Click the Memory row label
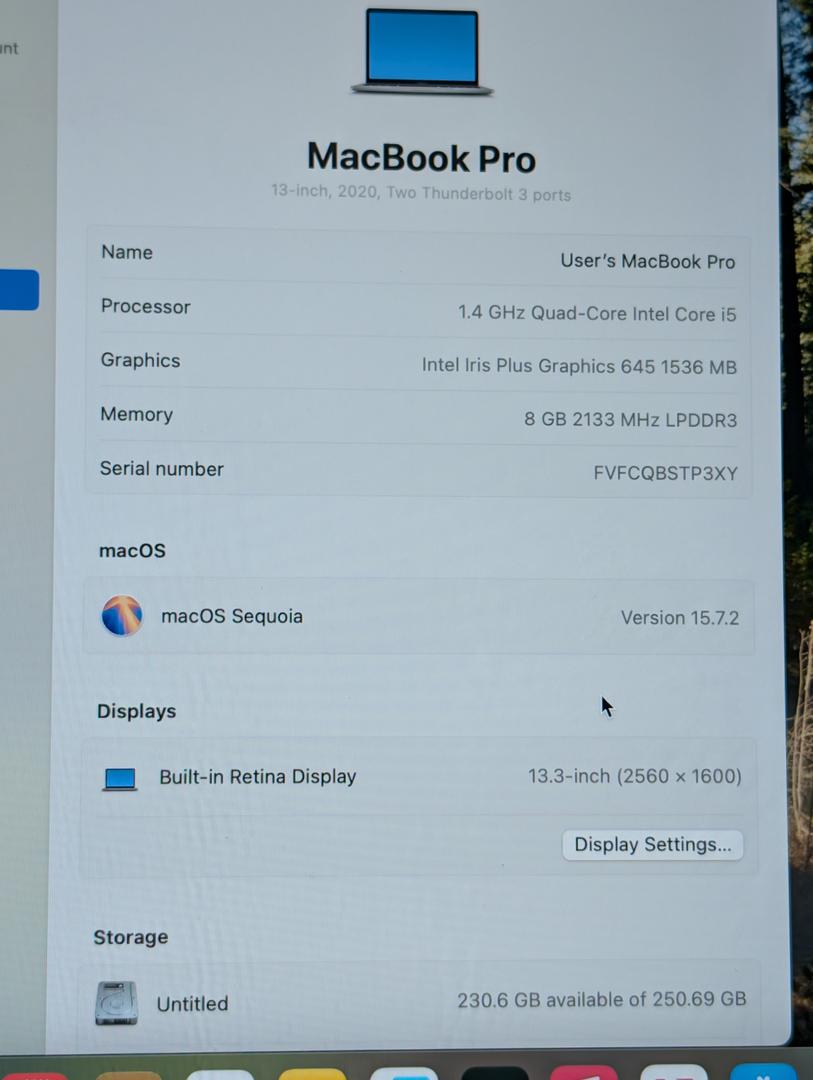Image resolution: width=813 pixels, height=1080 pixels. pyautogui.click(x=136, y=414)
